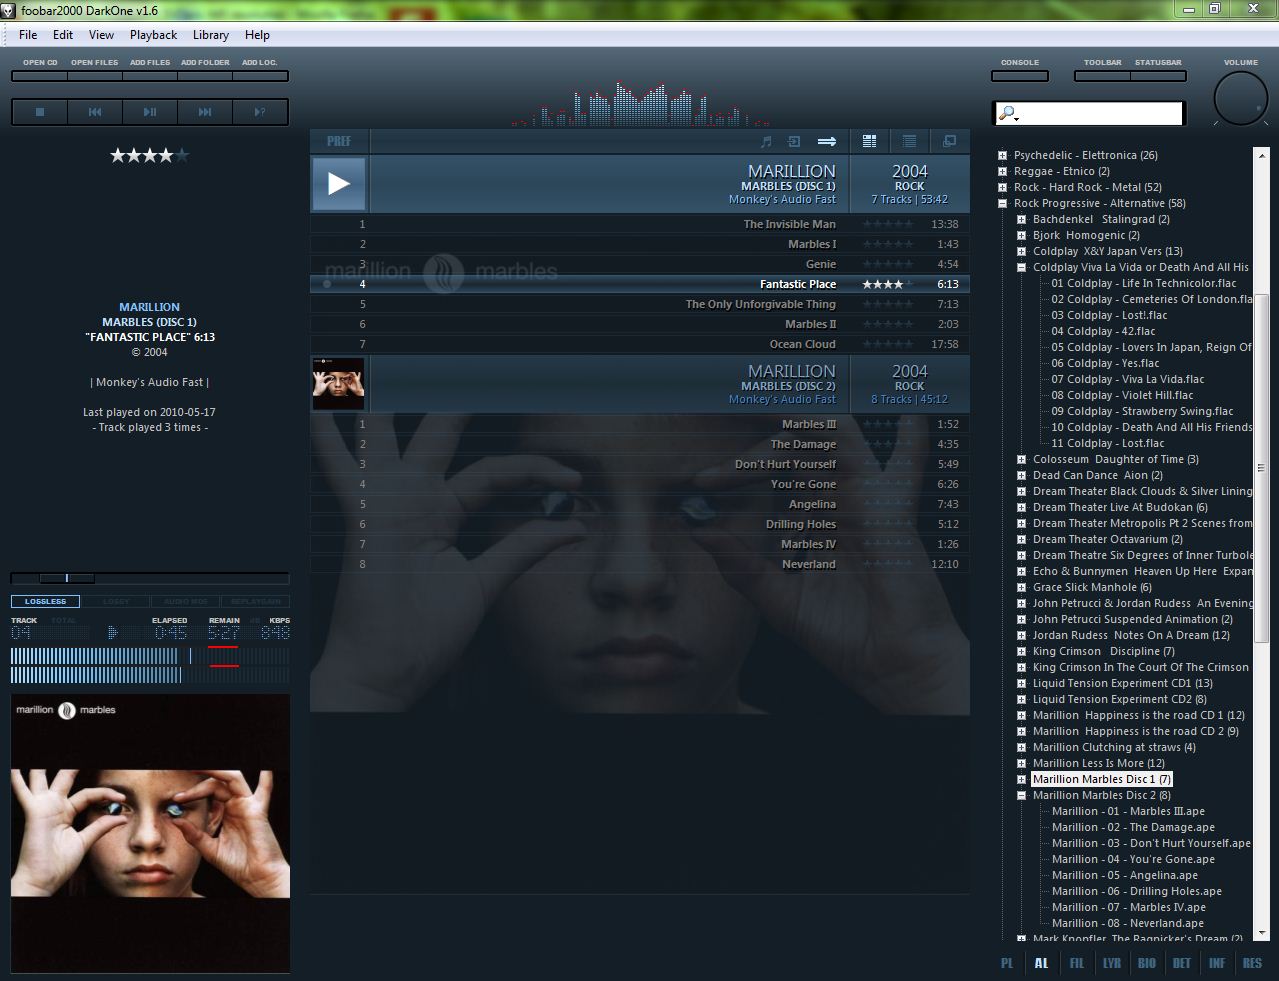1279x981 pixels.
Task: Open the View menu
Action: pos(102,35)
